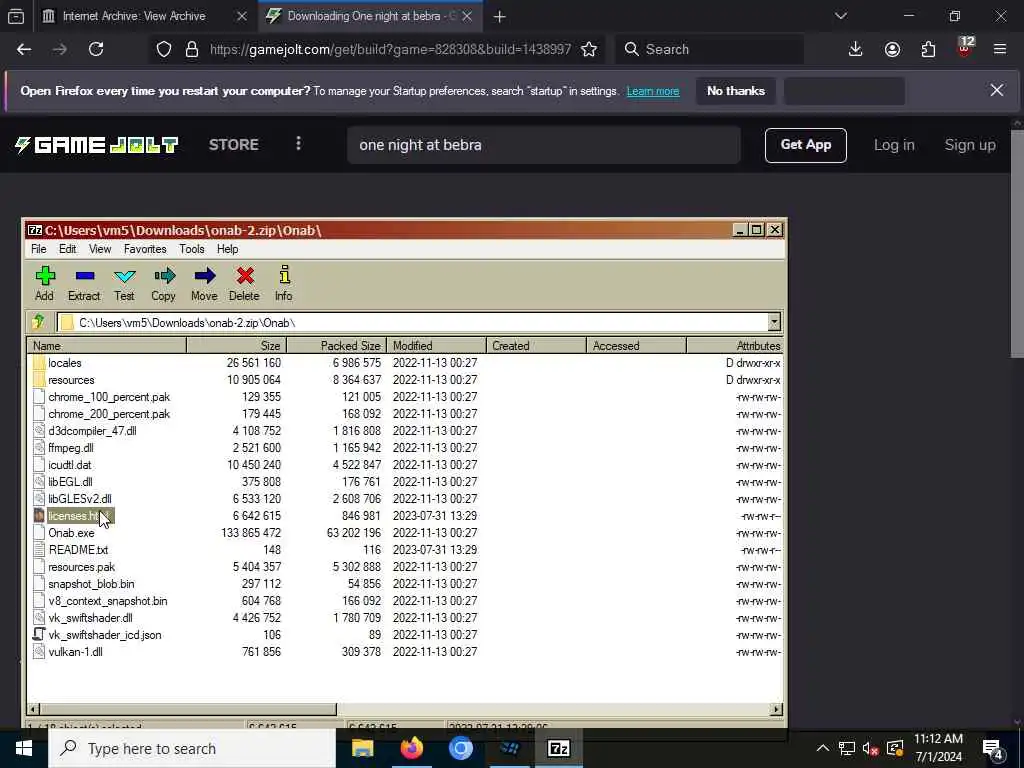This screenshot has height=768, width=1024.
Task: Reload the current page
Action: click(96, 49)
